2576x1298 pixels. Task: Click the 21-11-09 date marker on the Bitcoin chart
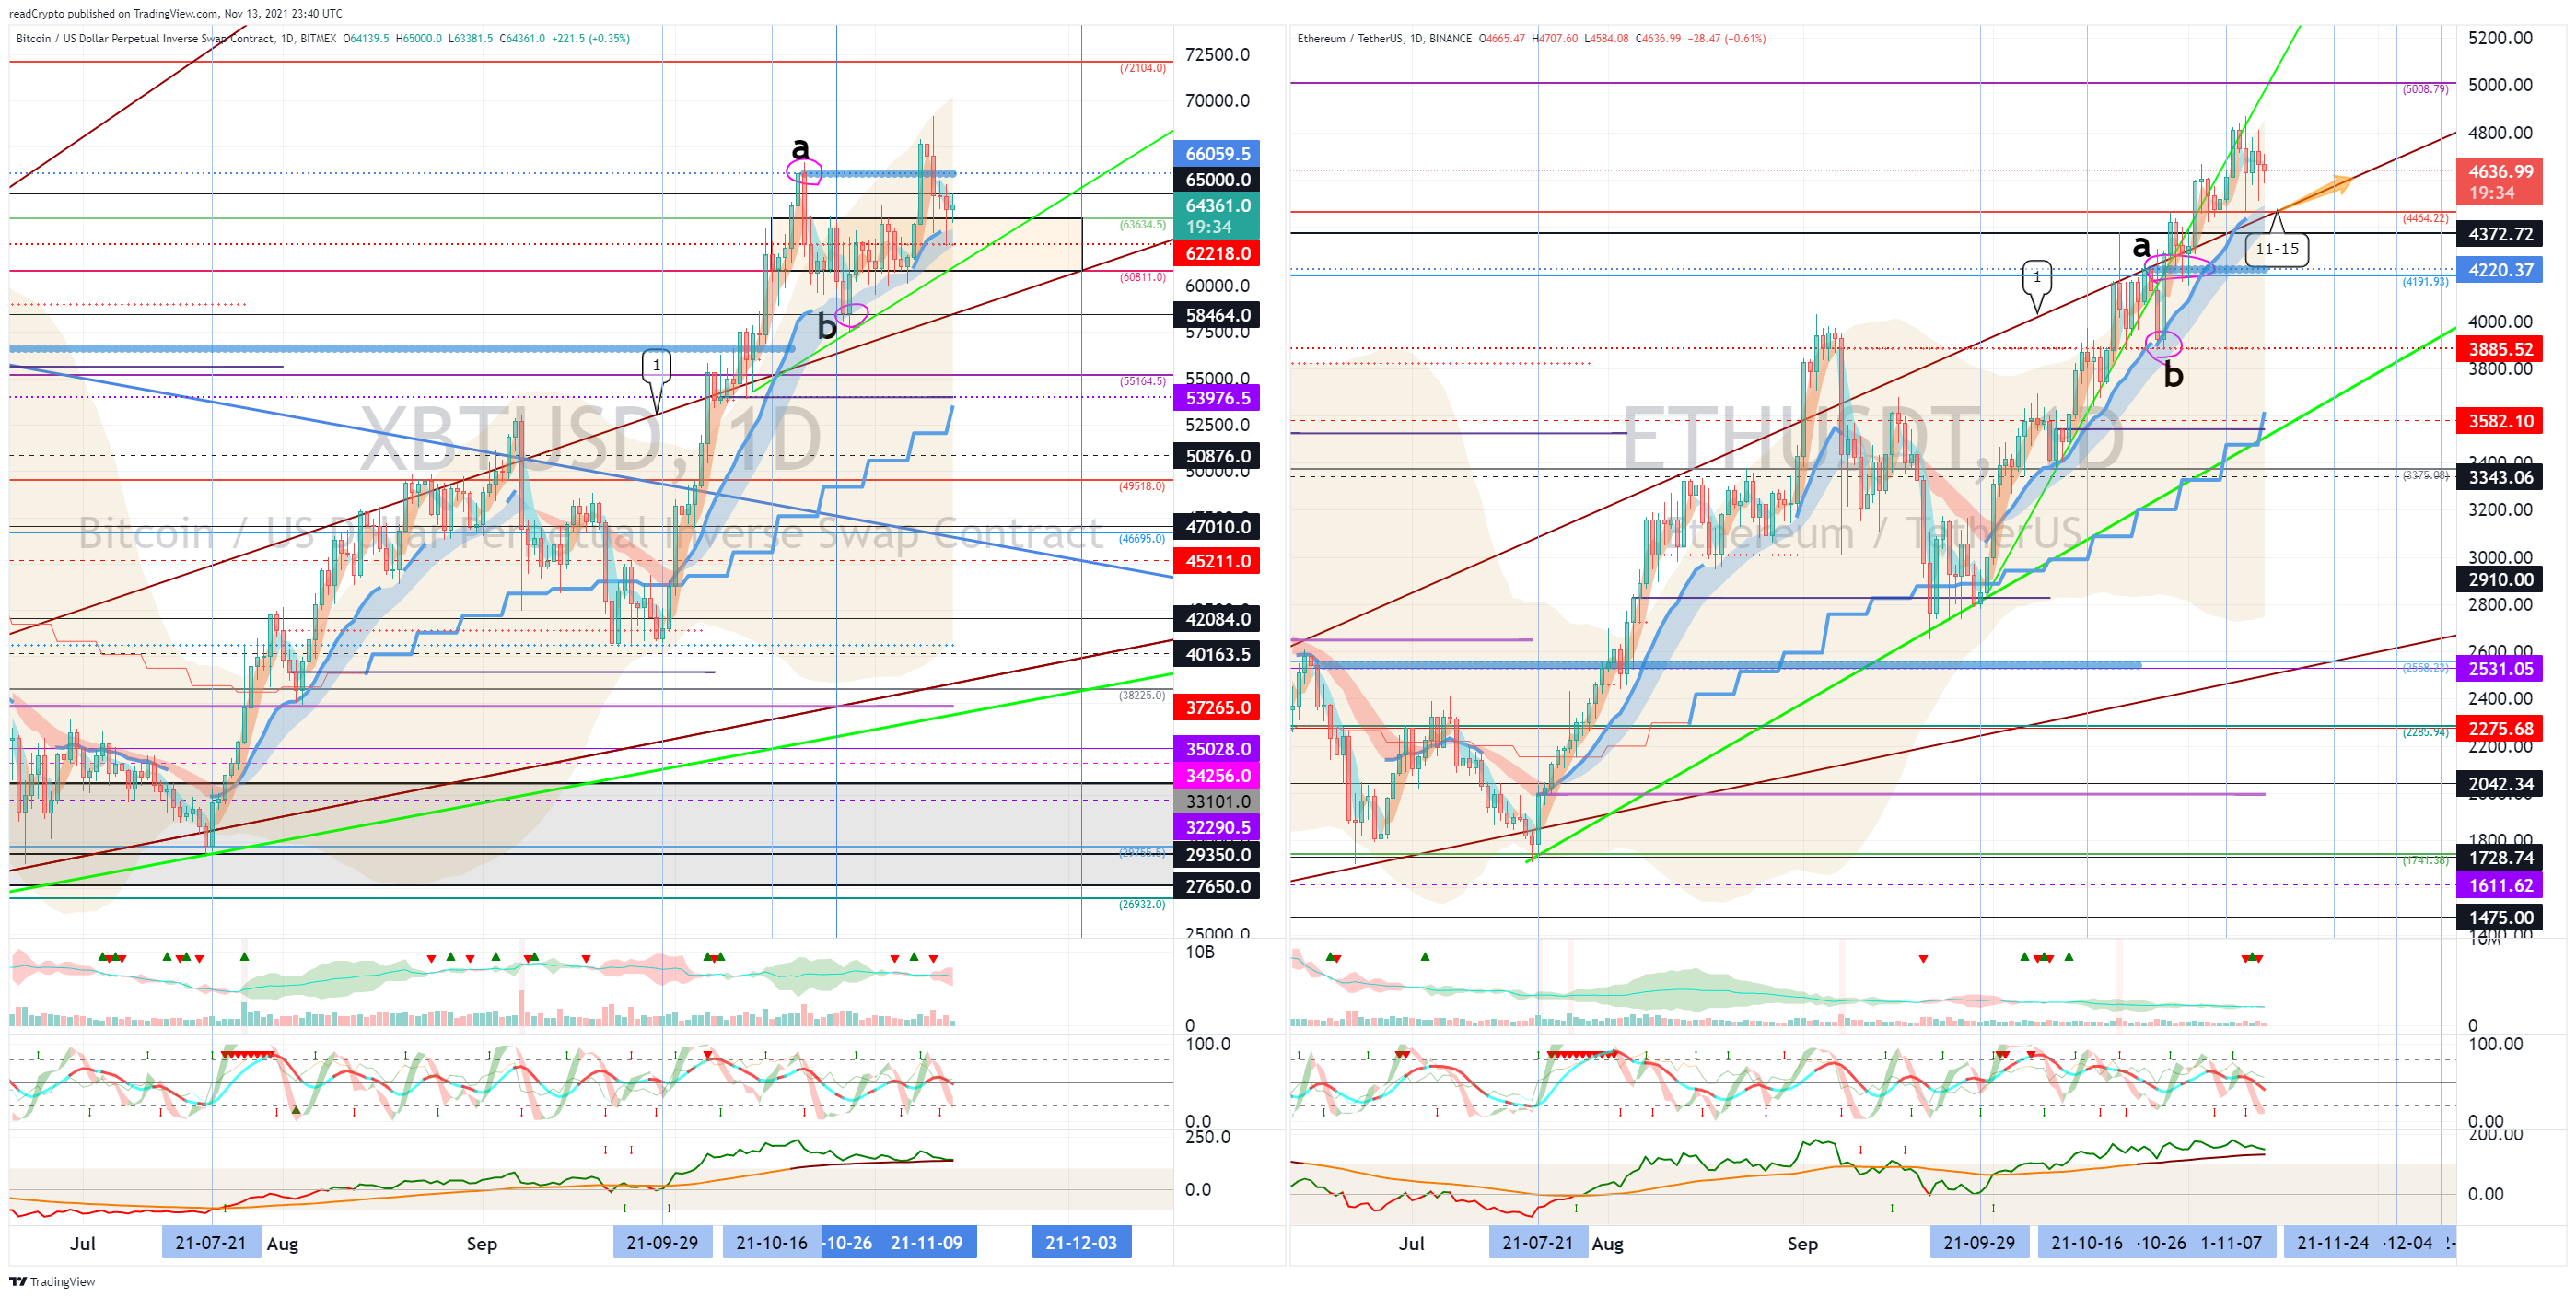click(x=927, y=1243)
